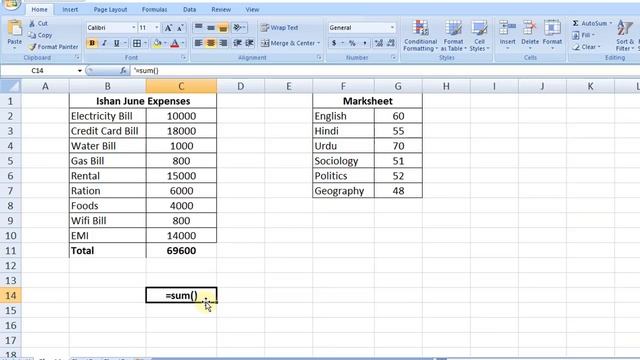Switch to the Formulas tab
640x360 pixels.
click(x=155, y=9)
